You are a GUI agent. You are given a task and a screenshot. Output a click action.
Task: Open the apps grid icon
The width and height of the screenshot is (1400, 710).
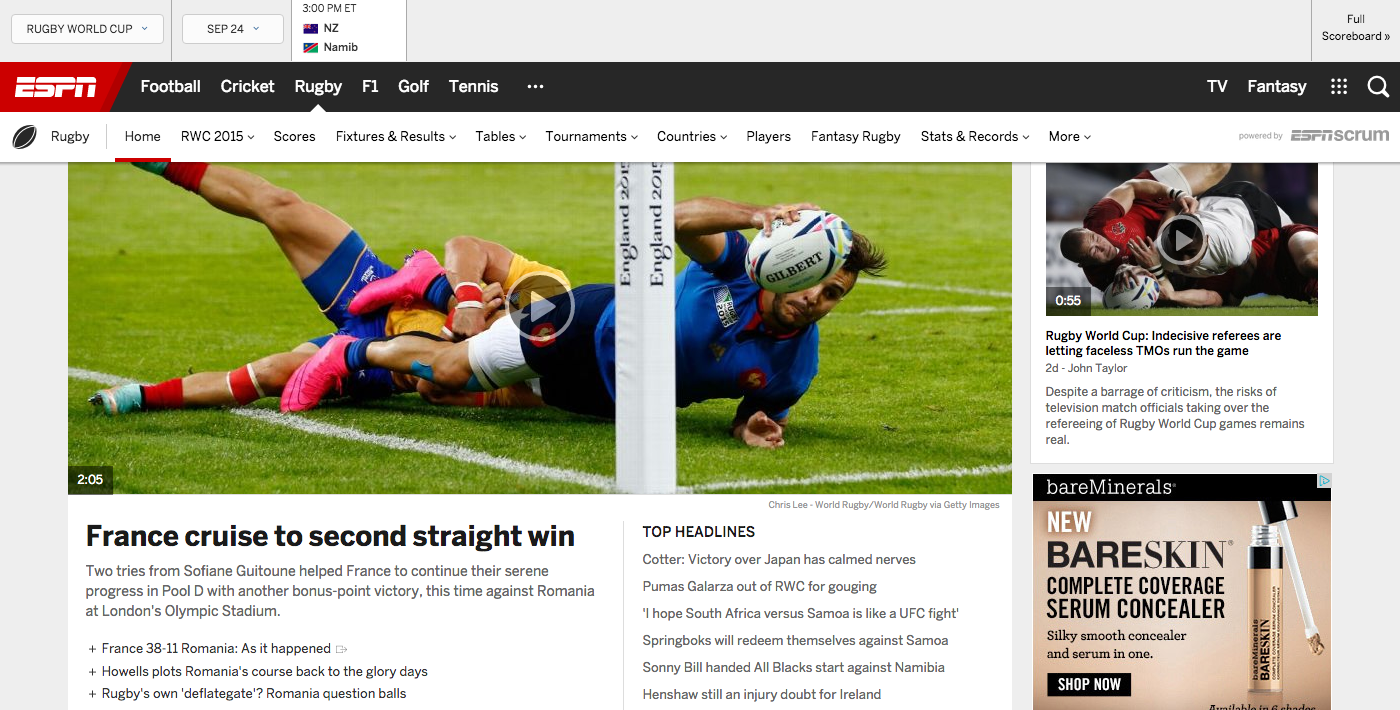(1339, 87)
